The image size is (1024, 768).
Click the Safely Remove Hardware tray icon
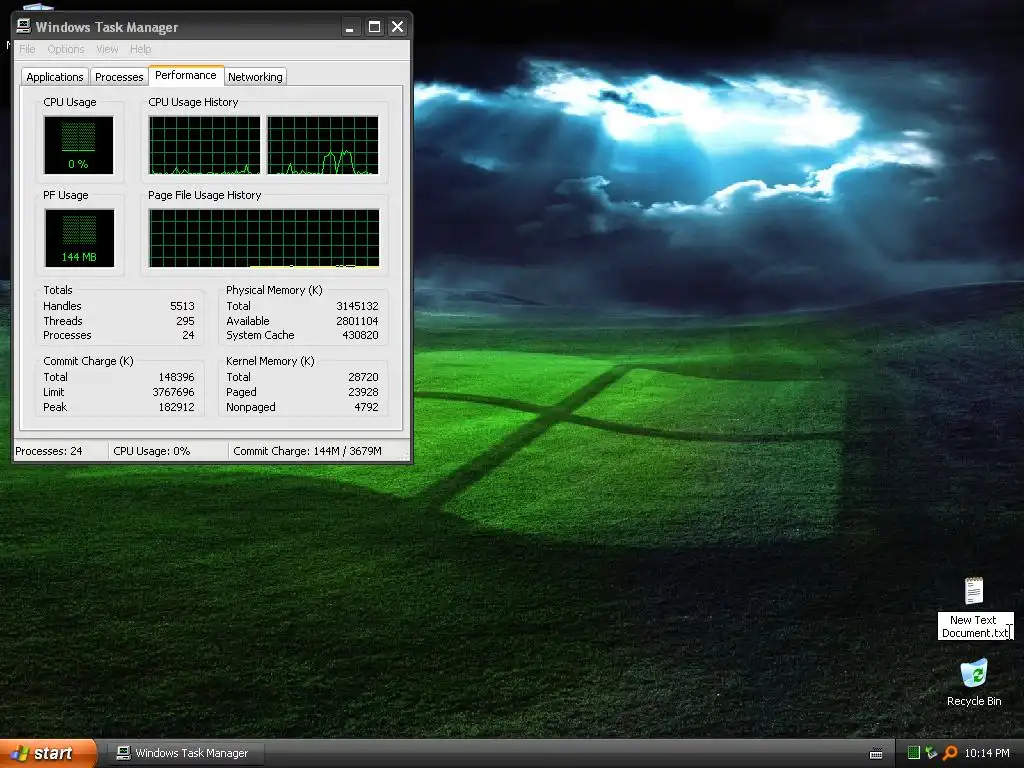931,753
